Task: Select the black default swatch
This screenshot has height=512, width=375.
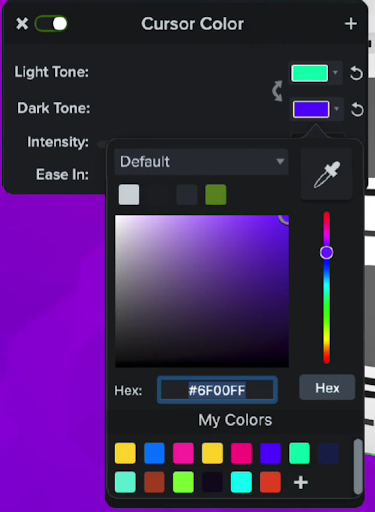Action: (158, 195)
